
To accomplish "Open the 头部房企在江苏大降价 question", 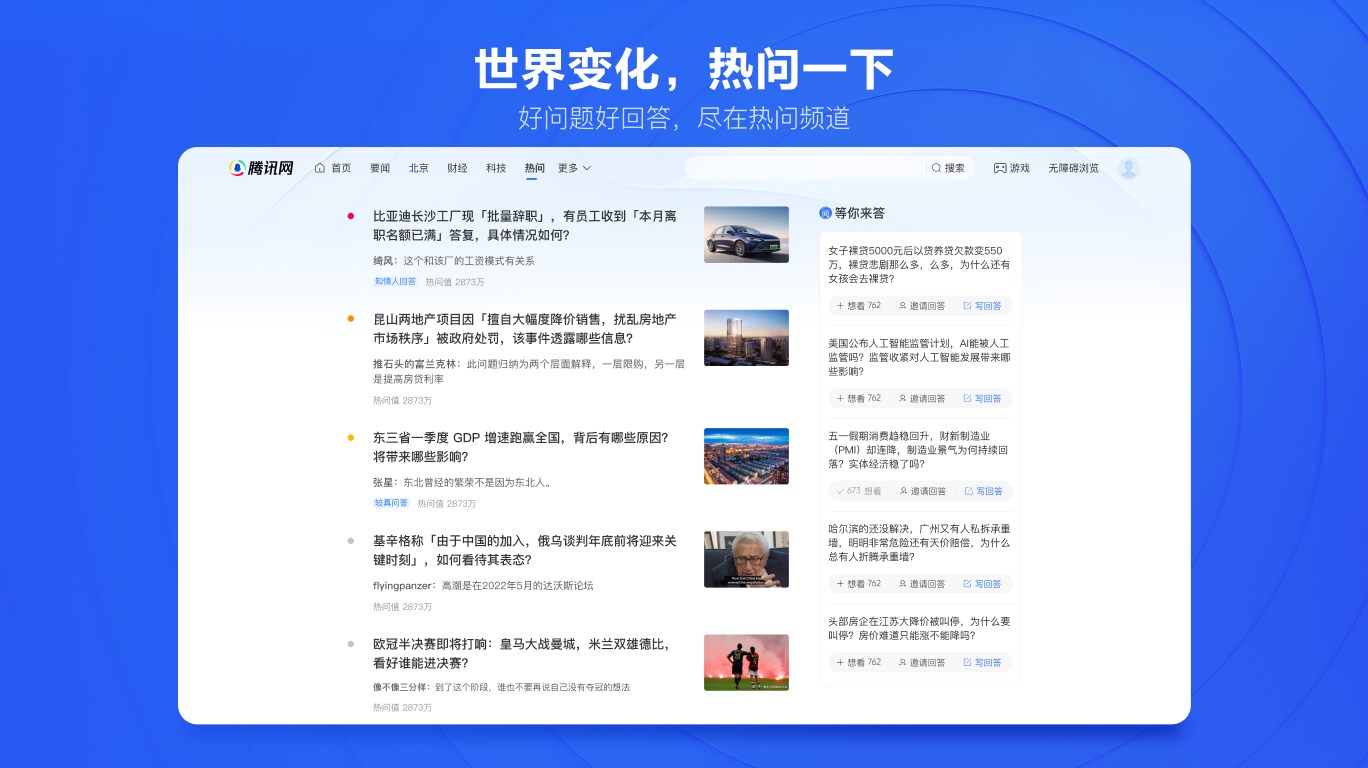I will point(919,628).
